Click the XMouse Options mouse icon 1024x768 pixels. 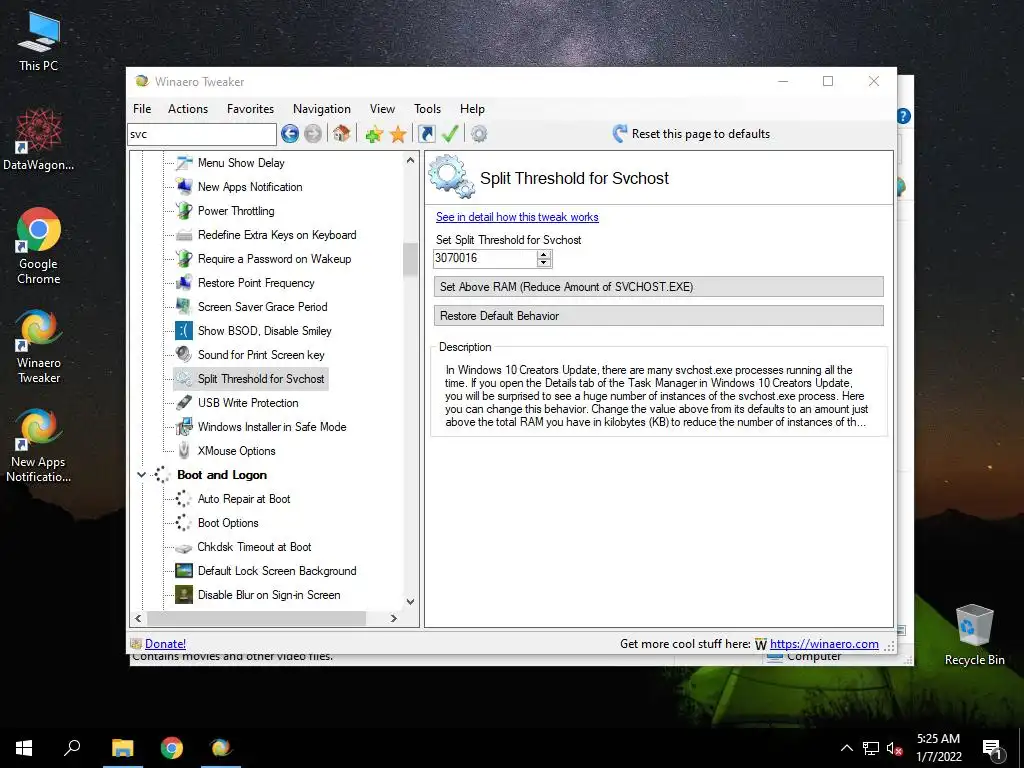tap(184, 451)
